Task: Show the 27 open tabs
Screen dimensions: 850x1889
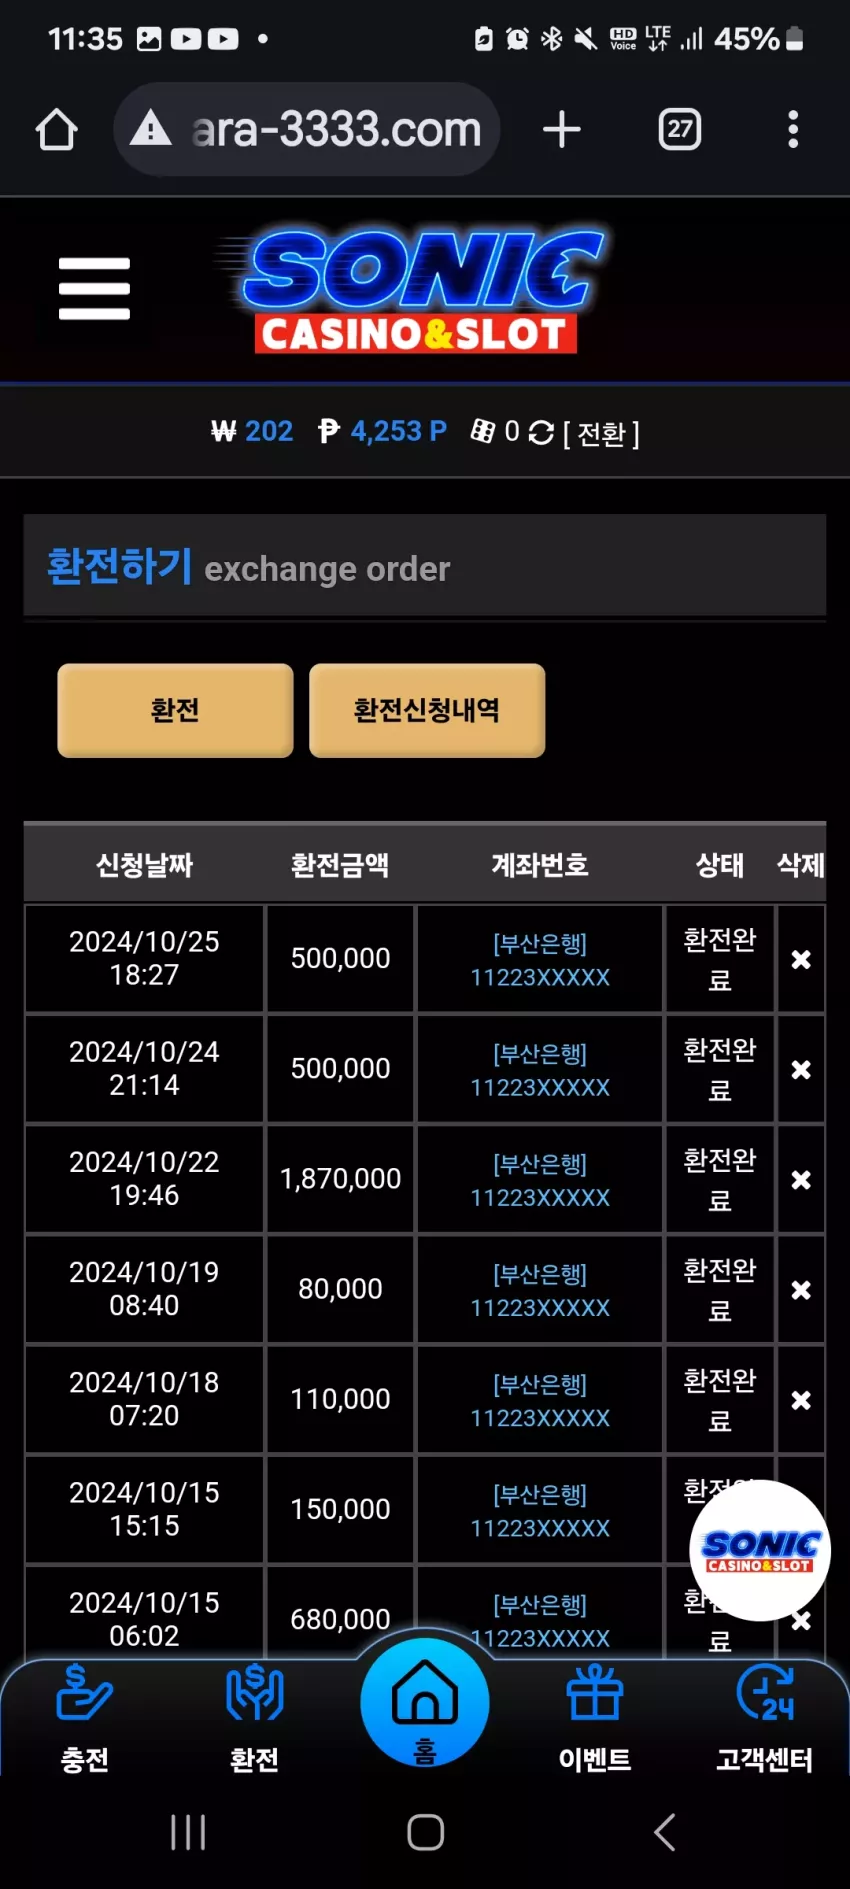Action: tap(680, 129)
